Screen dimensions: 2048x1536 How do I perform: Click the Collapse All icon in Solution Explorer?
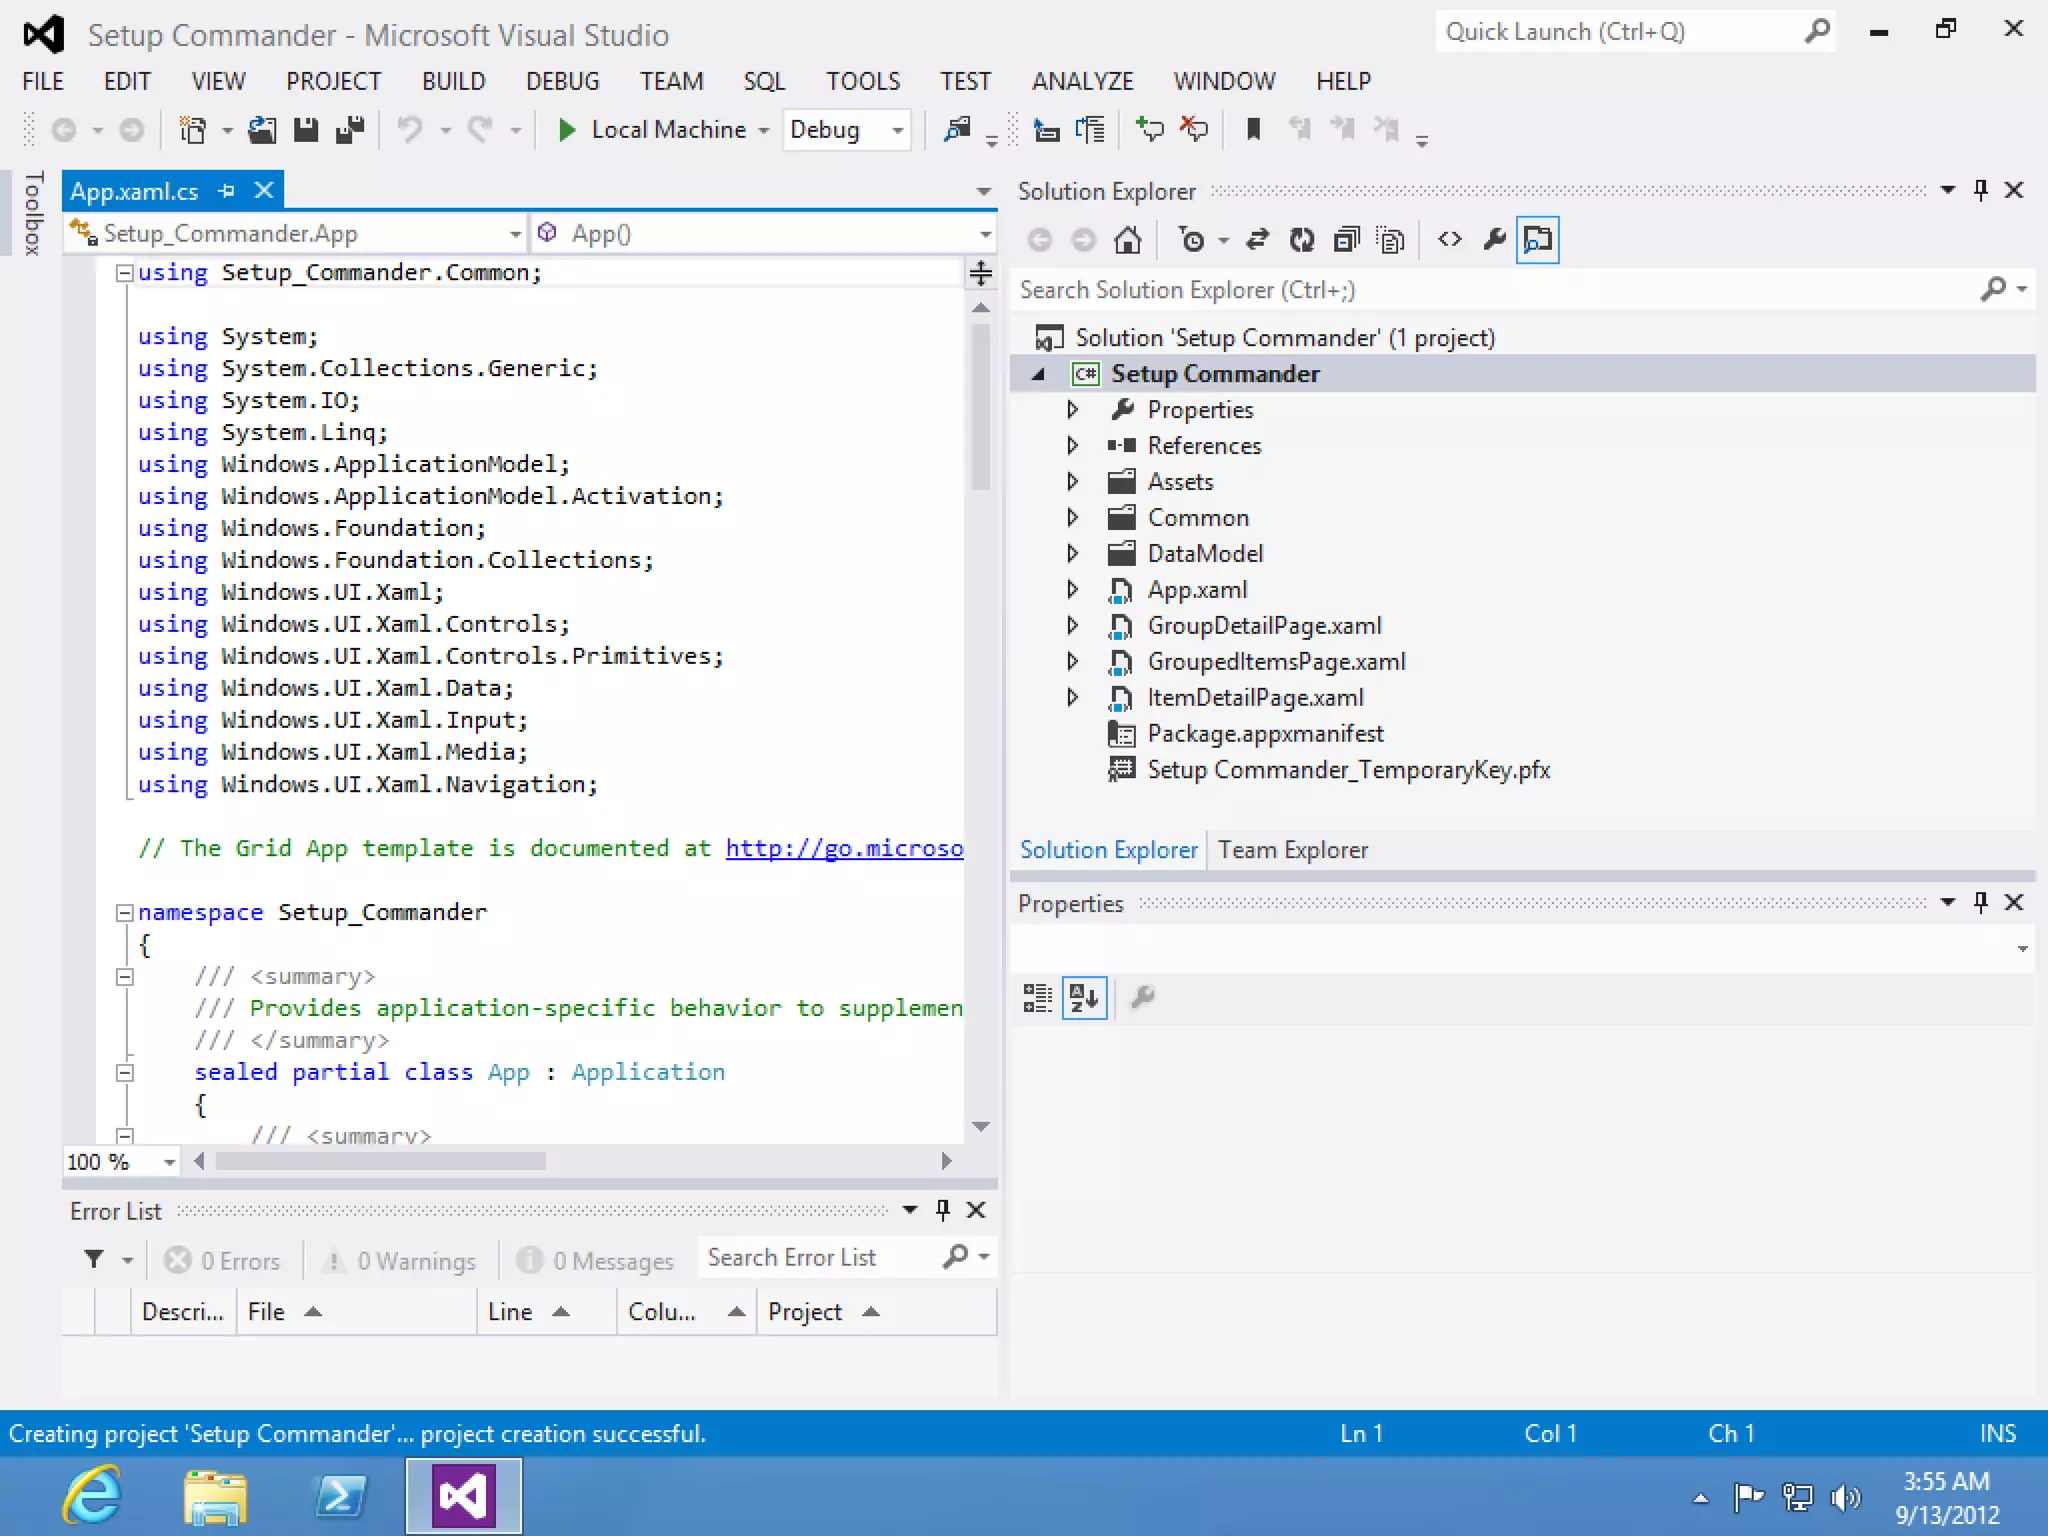point(1346,240)
